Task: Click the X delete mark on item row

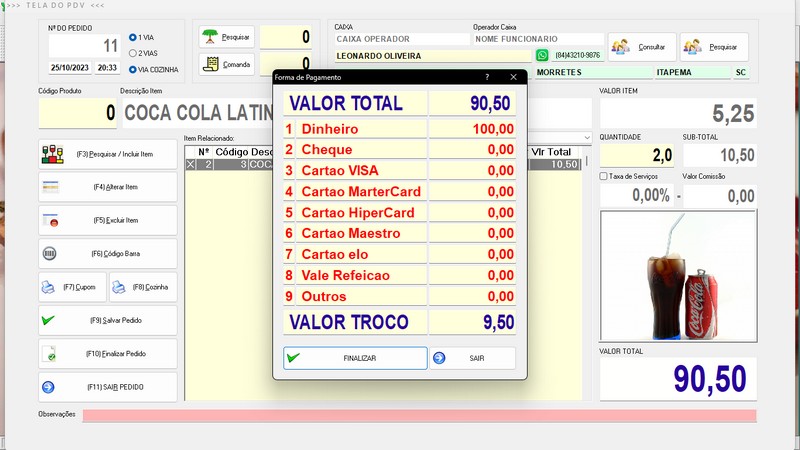Action: 190,164
